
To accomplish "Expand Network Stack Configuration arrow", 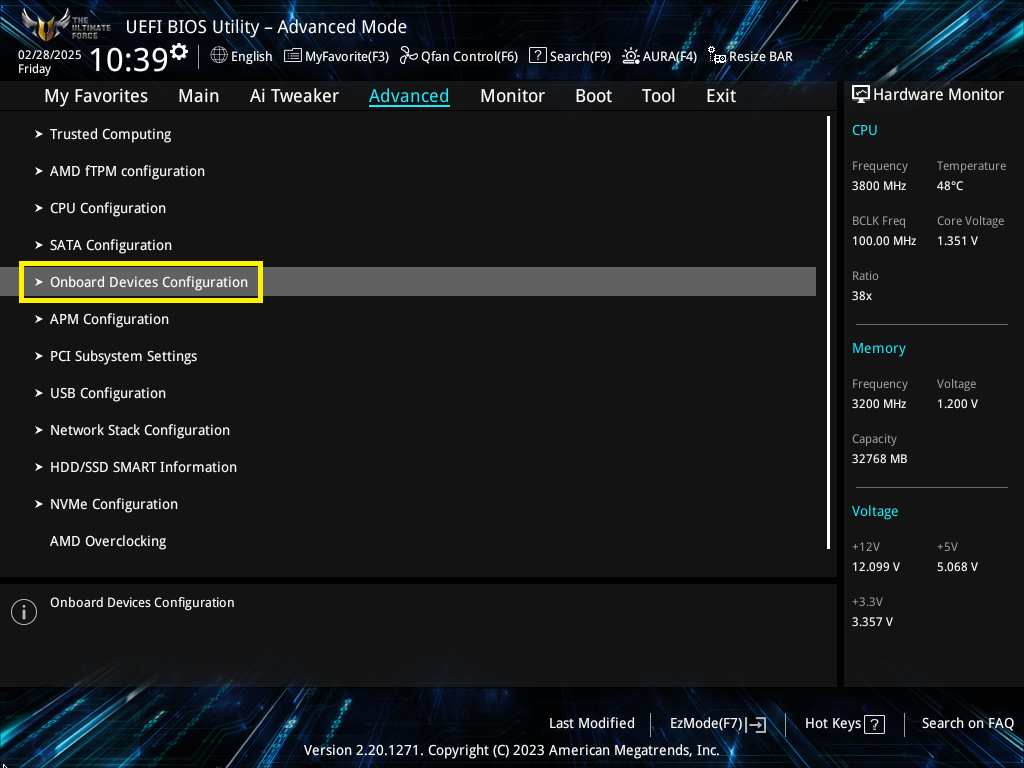I will pos(39,430).
